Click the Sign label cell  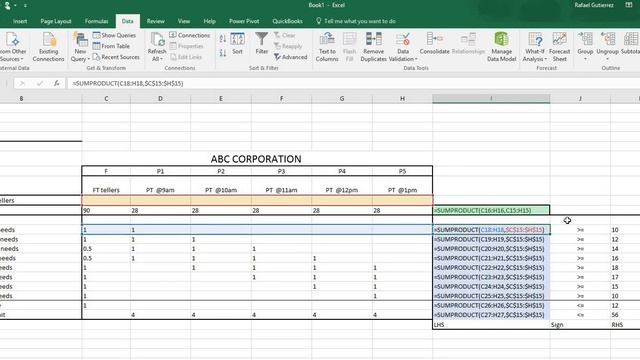coord(580,325)
